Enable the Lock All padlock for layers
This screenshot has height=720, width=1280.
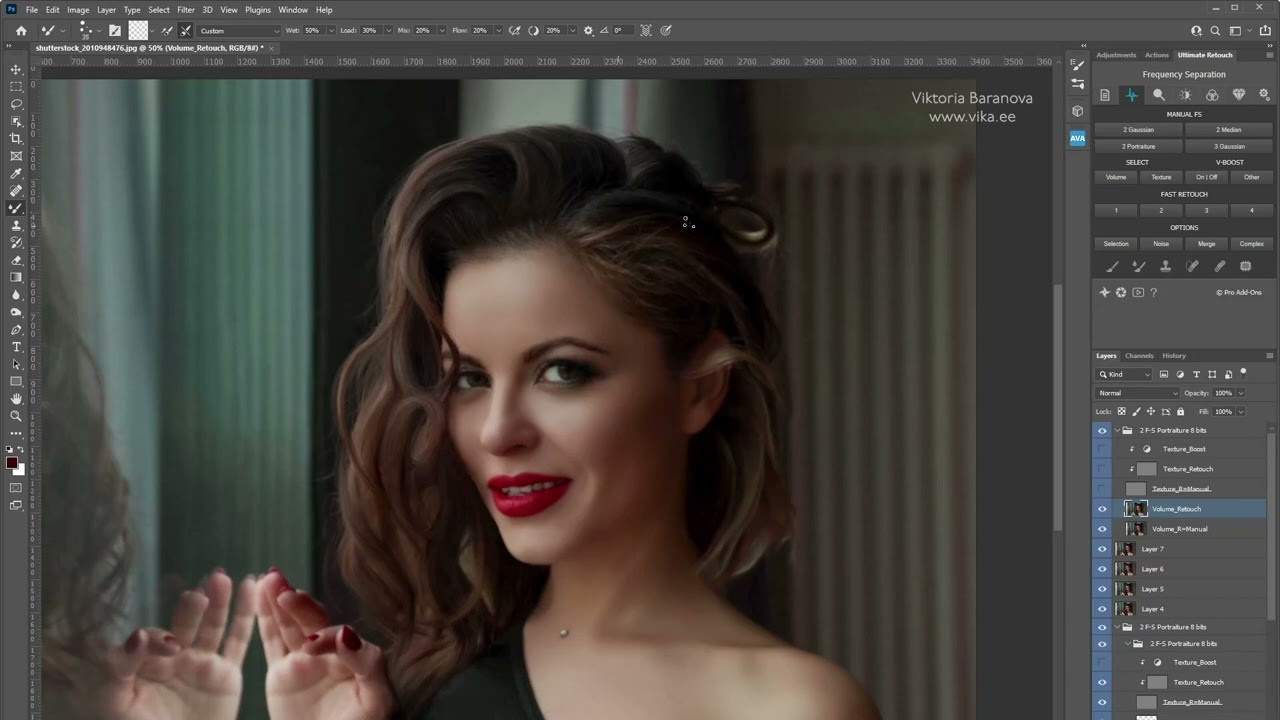click(1180, 411)
